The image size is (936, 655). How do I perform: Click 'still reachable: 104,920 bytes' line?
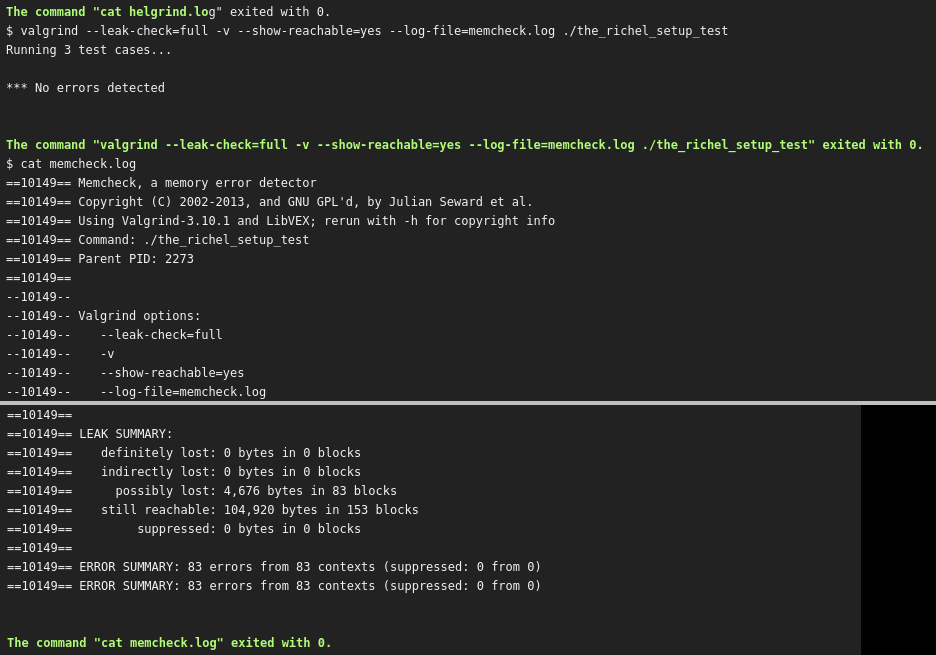tap(213, 510)
